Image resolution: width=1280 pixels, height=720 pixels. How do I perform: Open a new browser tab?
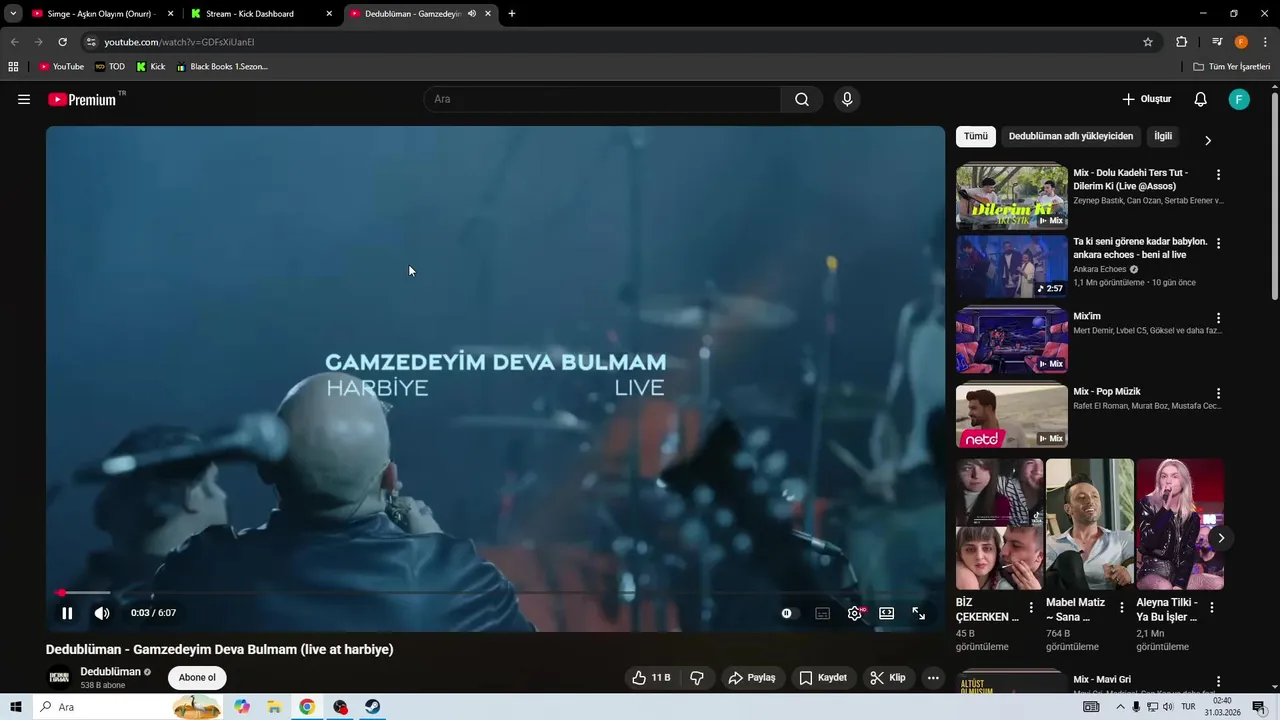click(x=512, y=14)
